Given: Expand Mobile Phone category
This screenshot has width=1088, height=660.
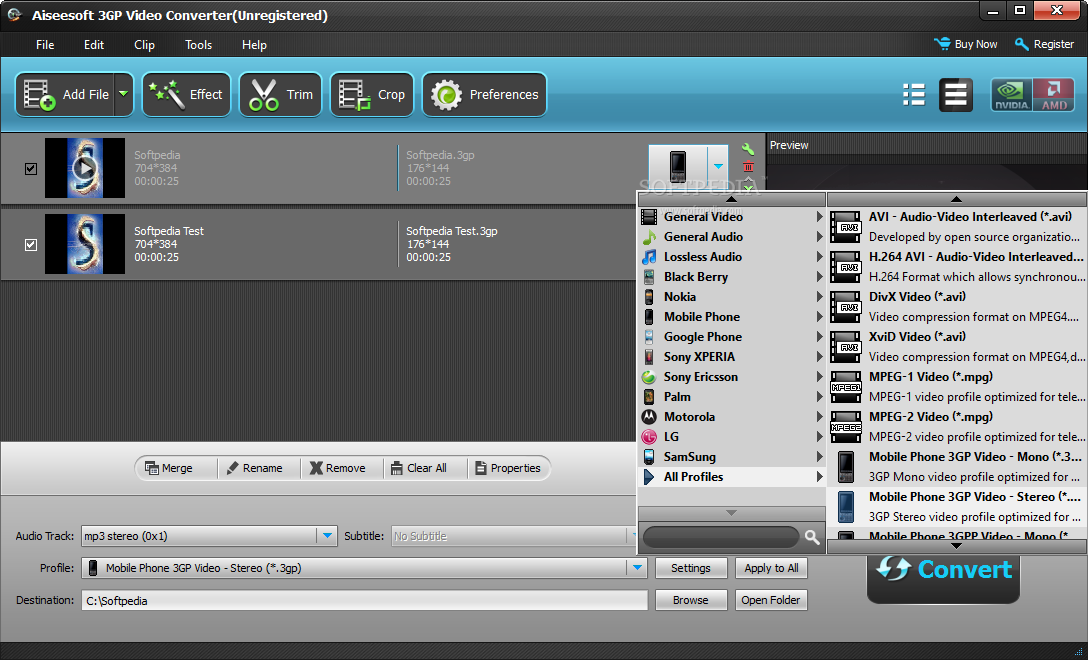Looking at the screenshot, I should [x=731, y=316].
